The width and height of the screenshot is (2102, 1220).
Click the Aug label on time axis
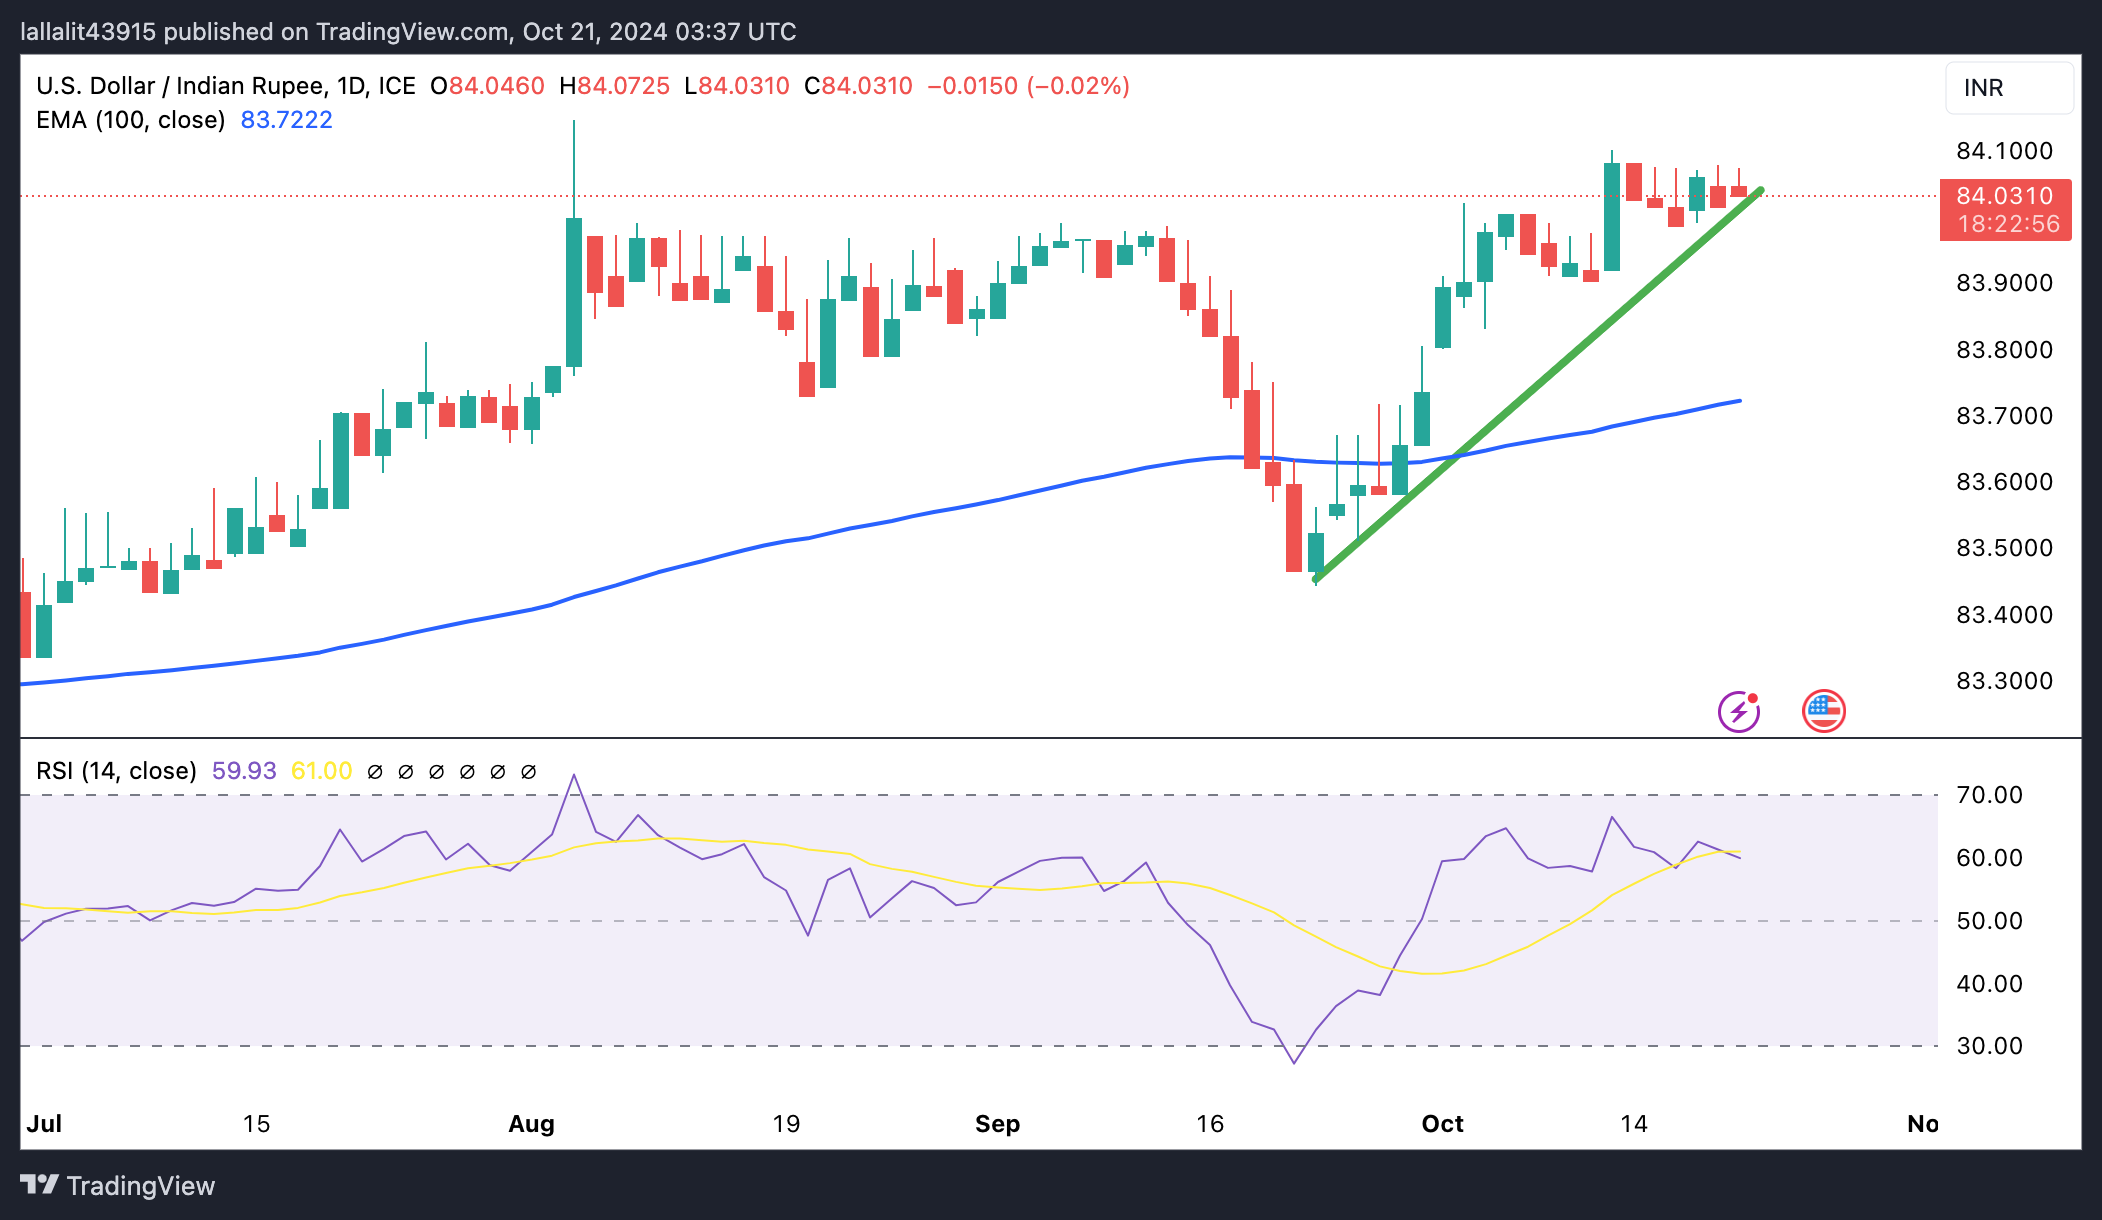(x=531, y=1124)
